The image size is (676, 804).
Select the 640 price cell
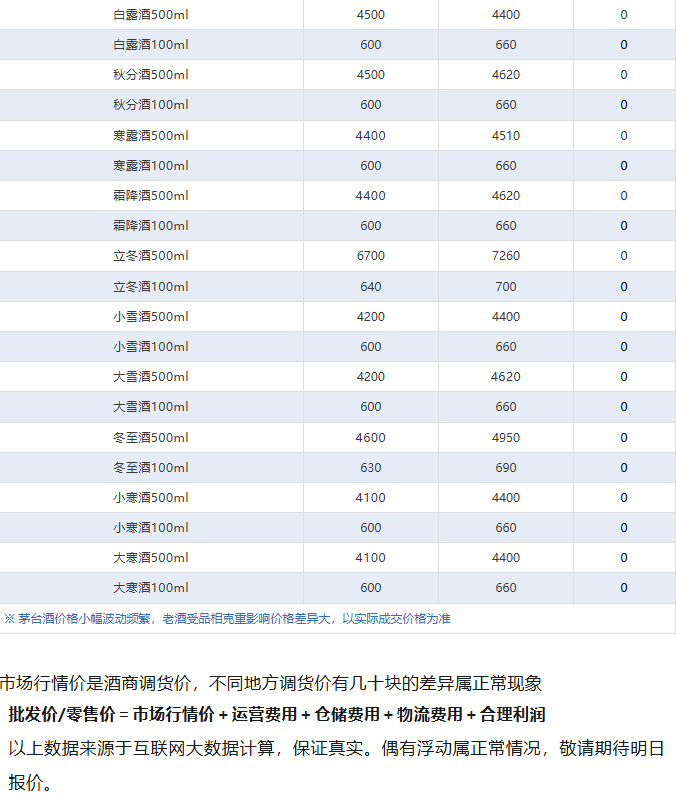pyautogui.click(x=370, y=287)
